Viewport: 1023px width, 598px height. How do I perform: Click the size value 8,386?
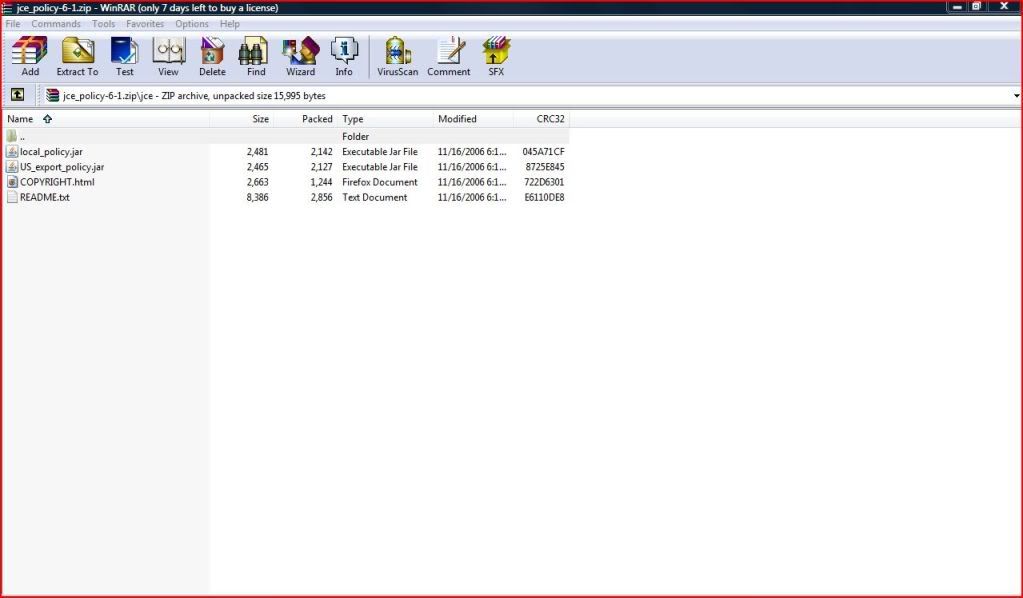257,197
